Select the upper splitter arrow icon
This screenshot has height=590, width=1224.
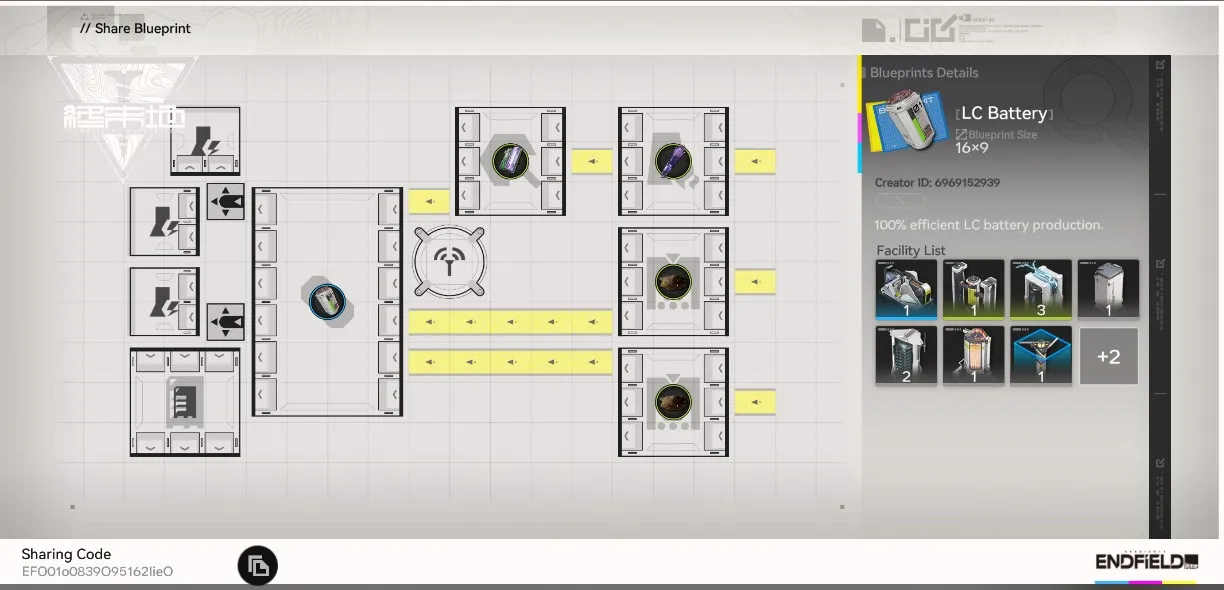226,202
